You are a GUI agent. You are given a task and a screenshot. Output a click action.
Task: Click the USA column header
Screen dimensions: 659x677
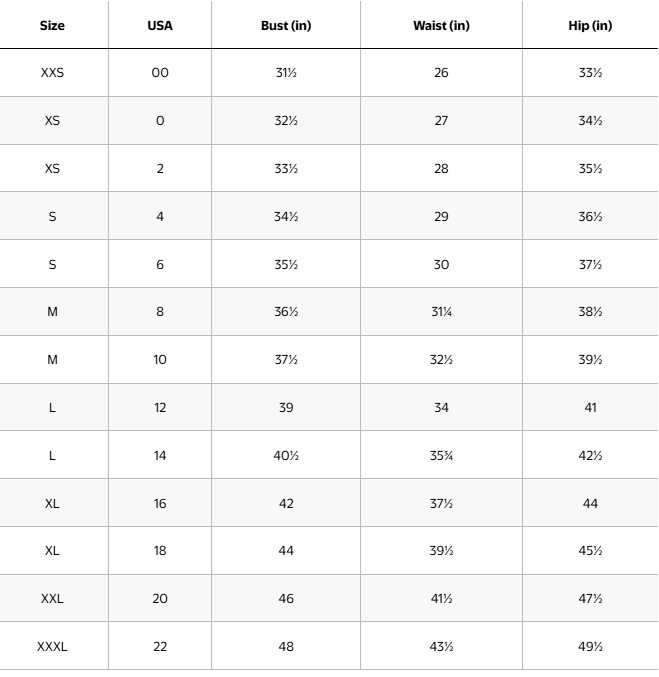(160, 25)
